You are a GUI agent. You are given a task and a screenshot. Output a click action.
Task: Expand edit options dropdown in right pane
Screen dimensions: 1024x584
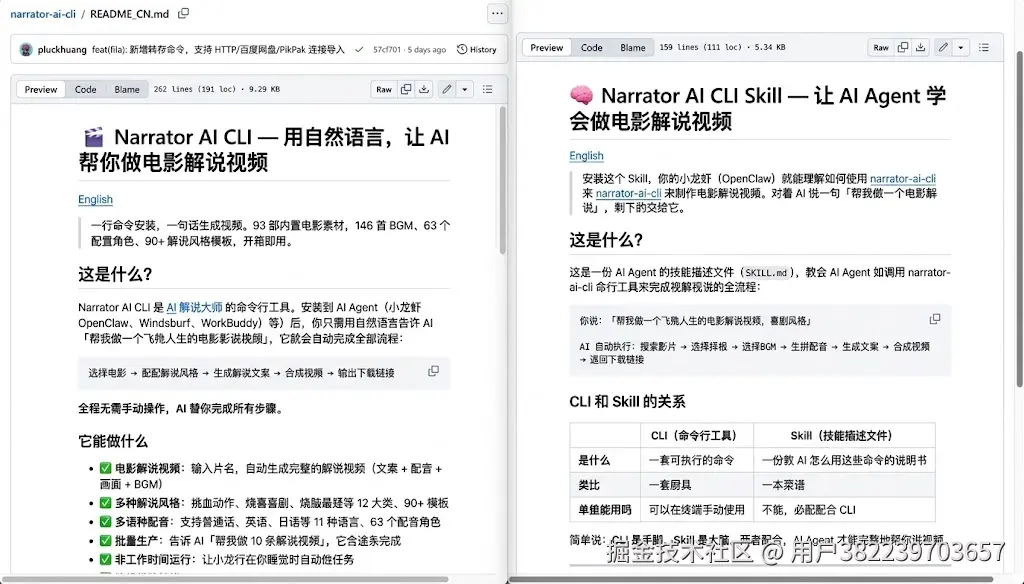(961, 48)
